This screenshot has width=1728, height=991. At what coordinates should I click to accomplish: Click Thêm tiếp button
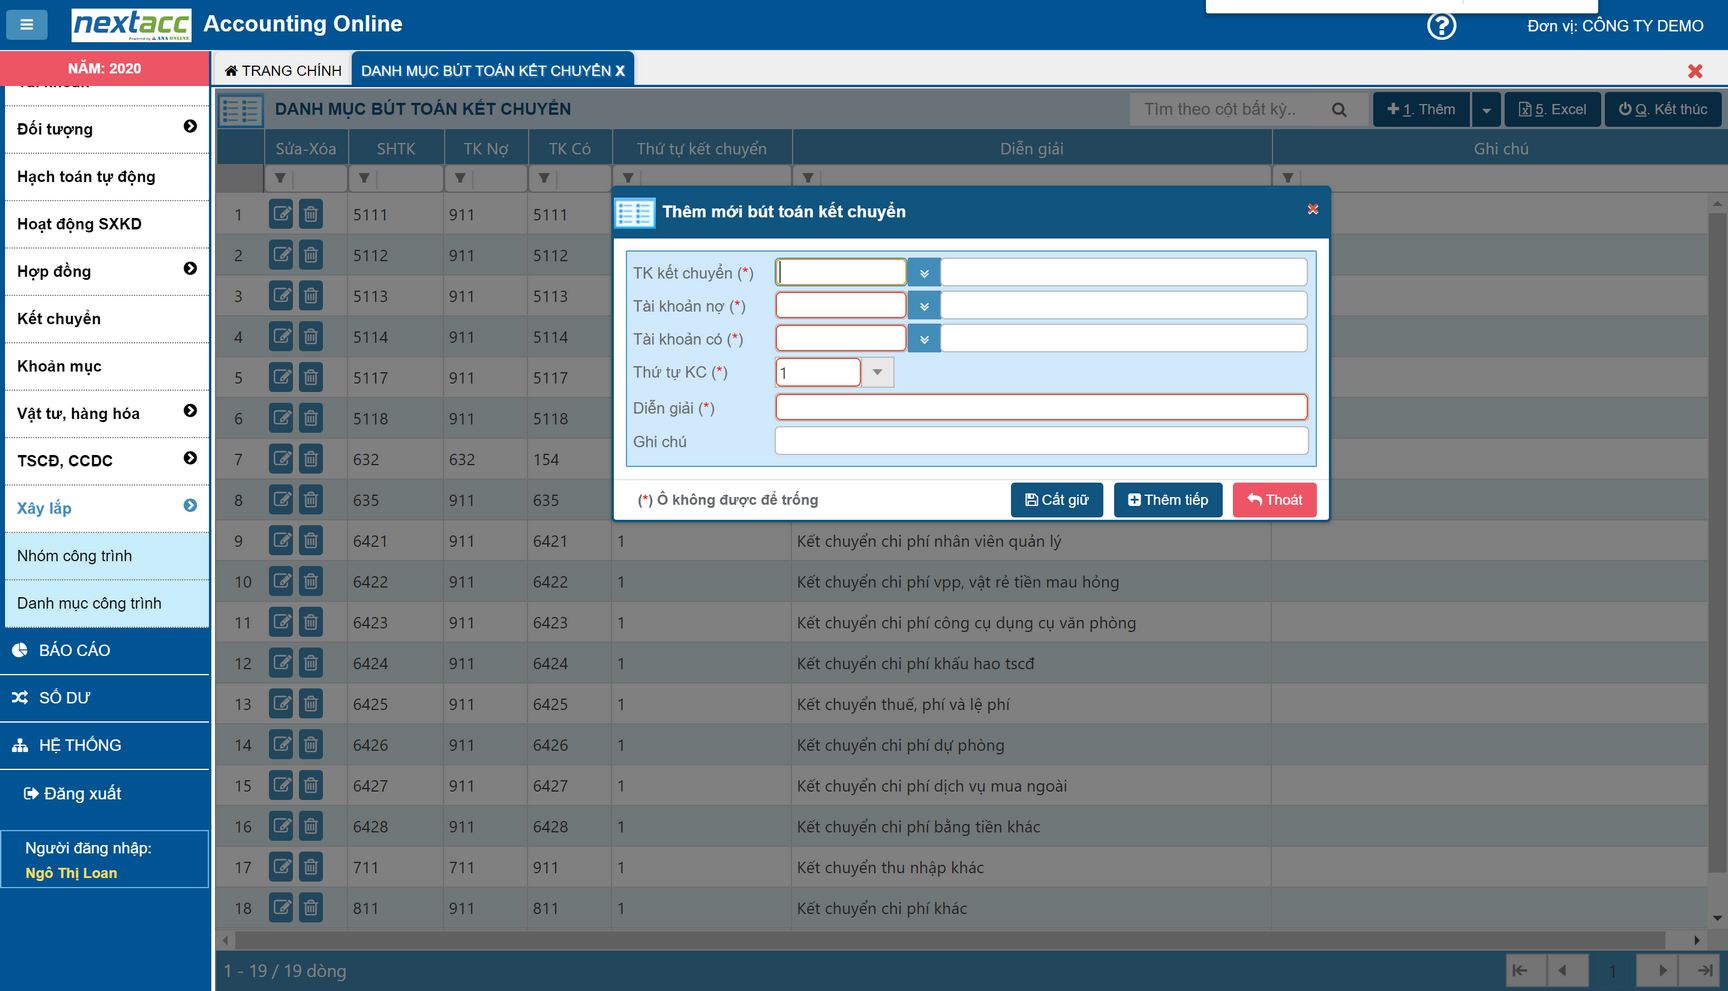click(x=1167, y=500)
